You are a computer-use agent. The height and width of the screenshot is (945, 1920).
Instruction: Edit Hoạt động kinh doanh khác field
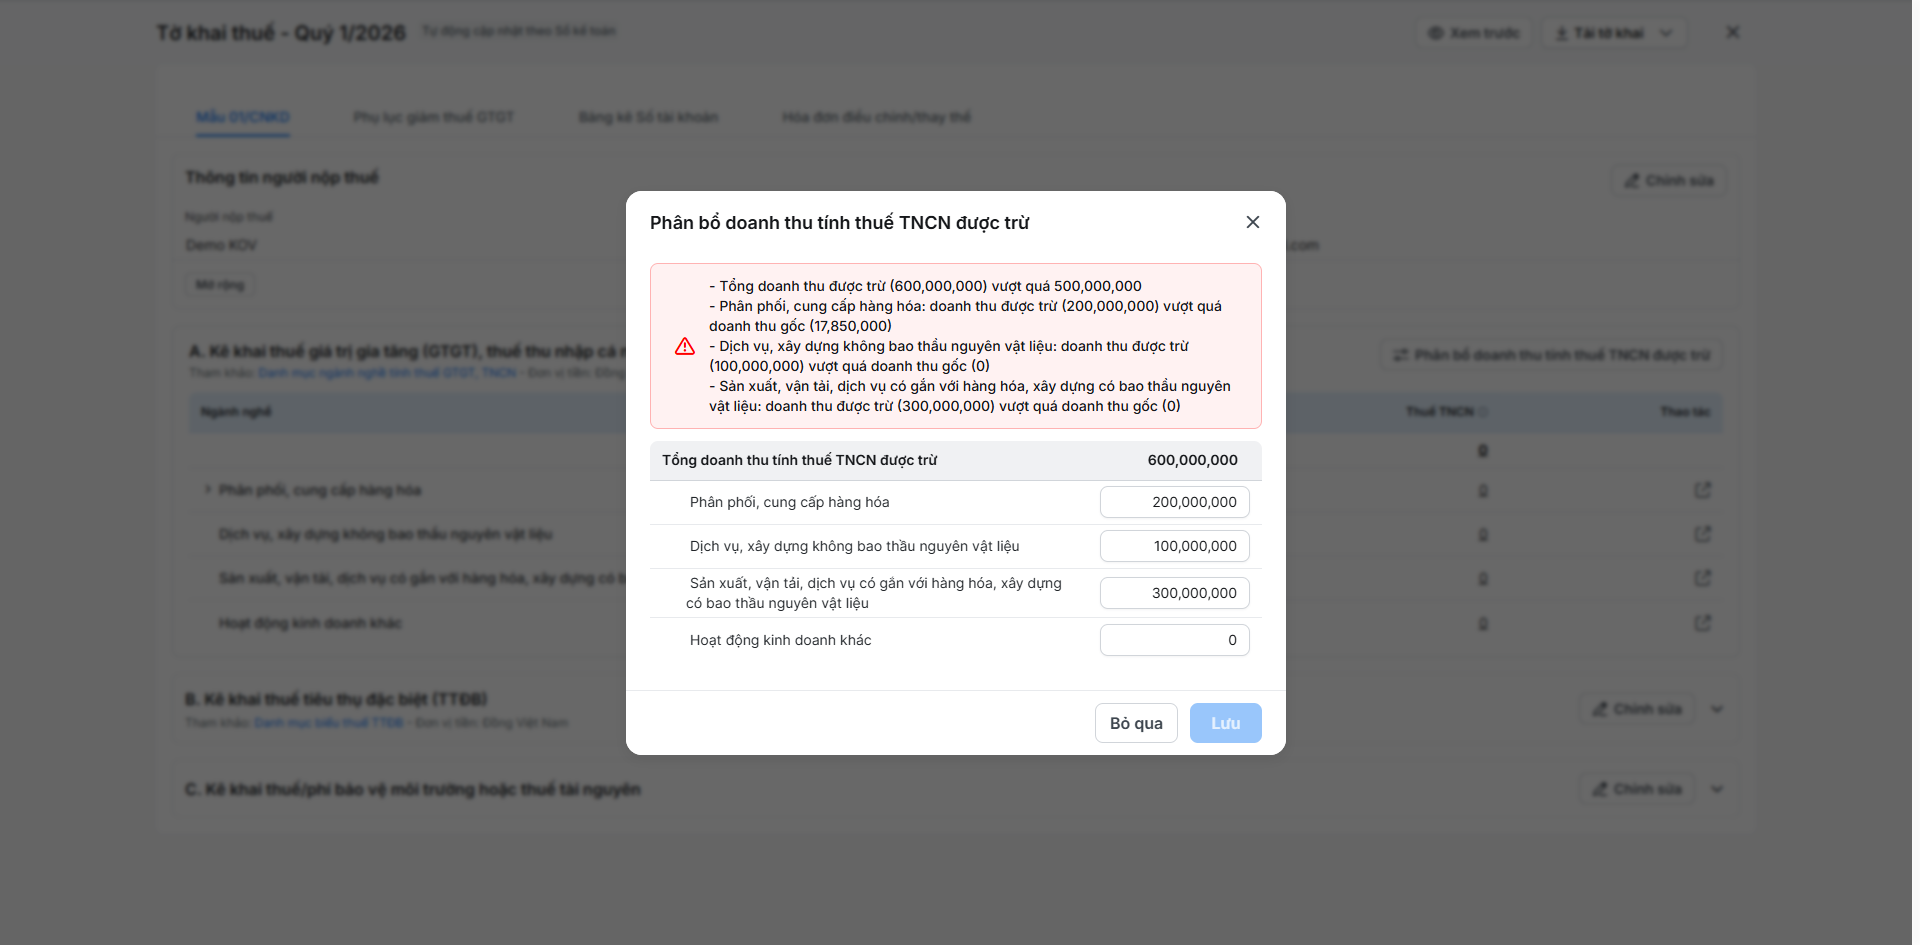point(1174,640)
